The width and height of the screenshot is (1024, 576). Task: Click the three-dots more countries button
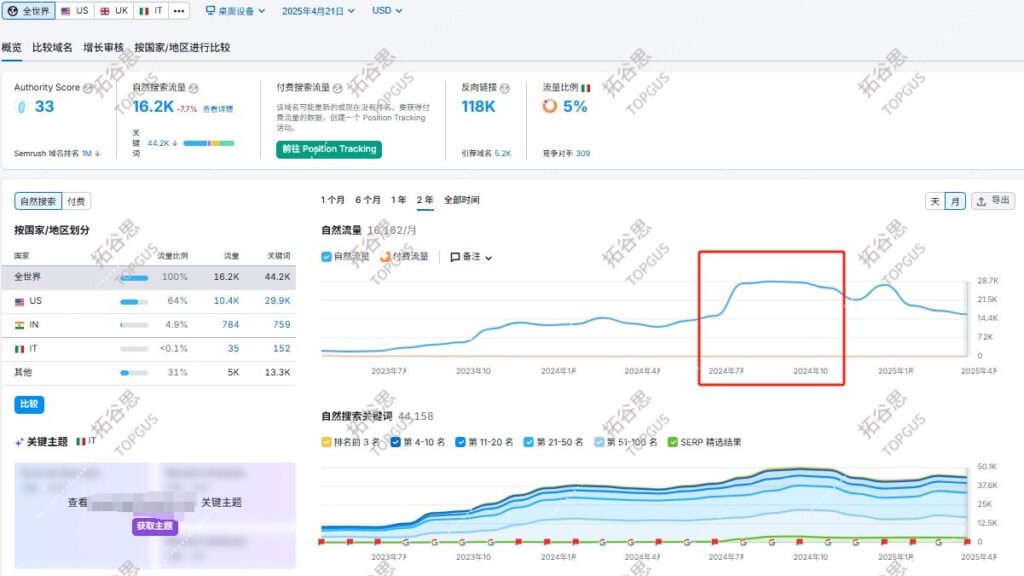tap(179, 11)
